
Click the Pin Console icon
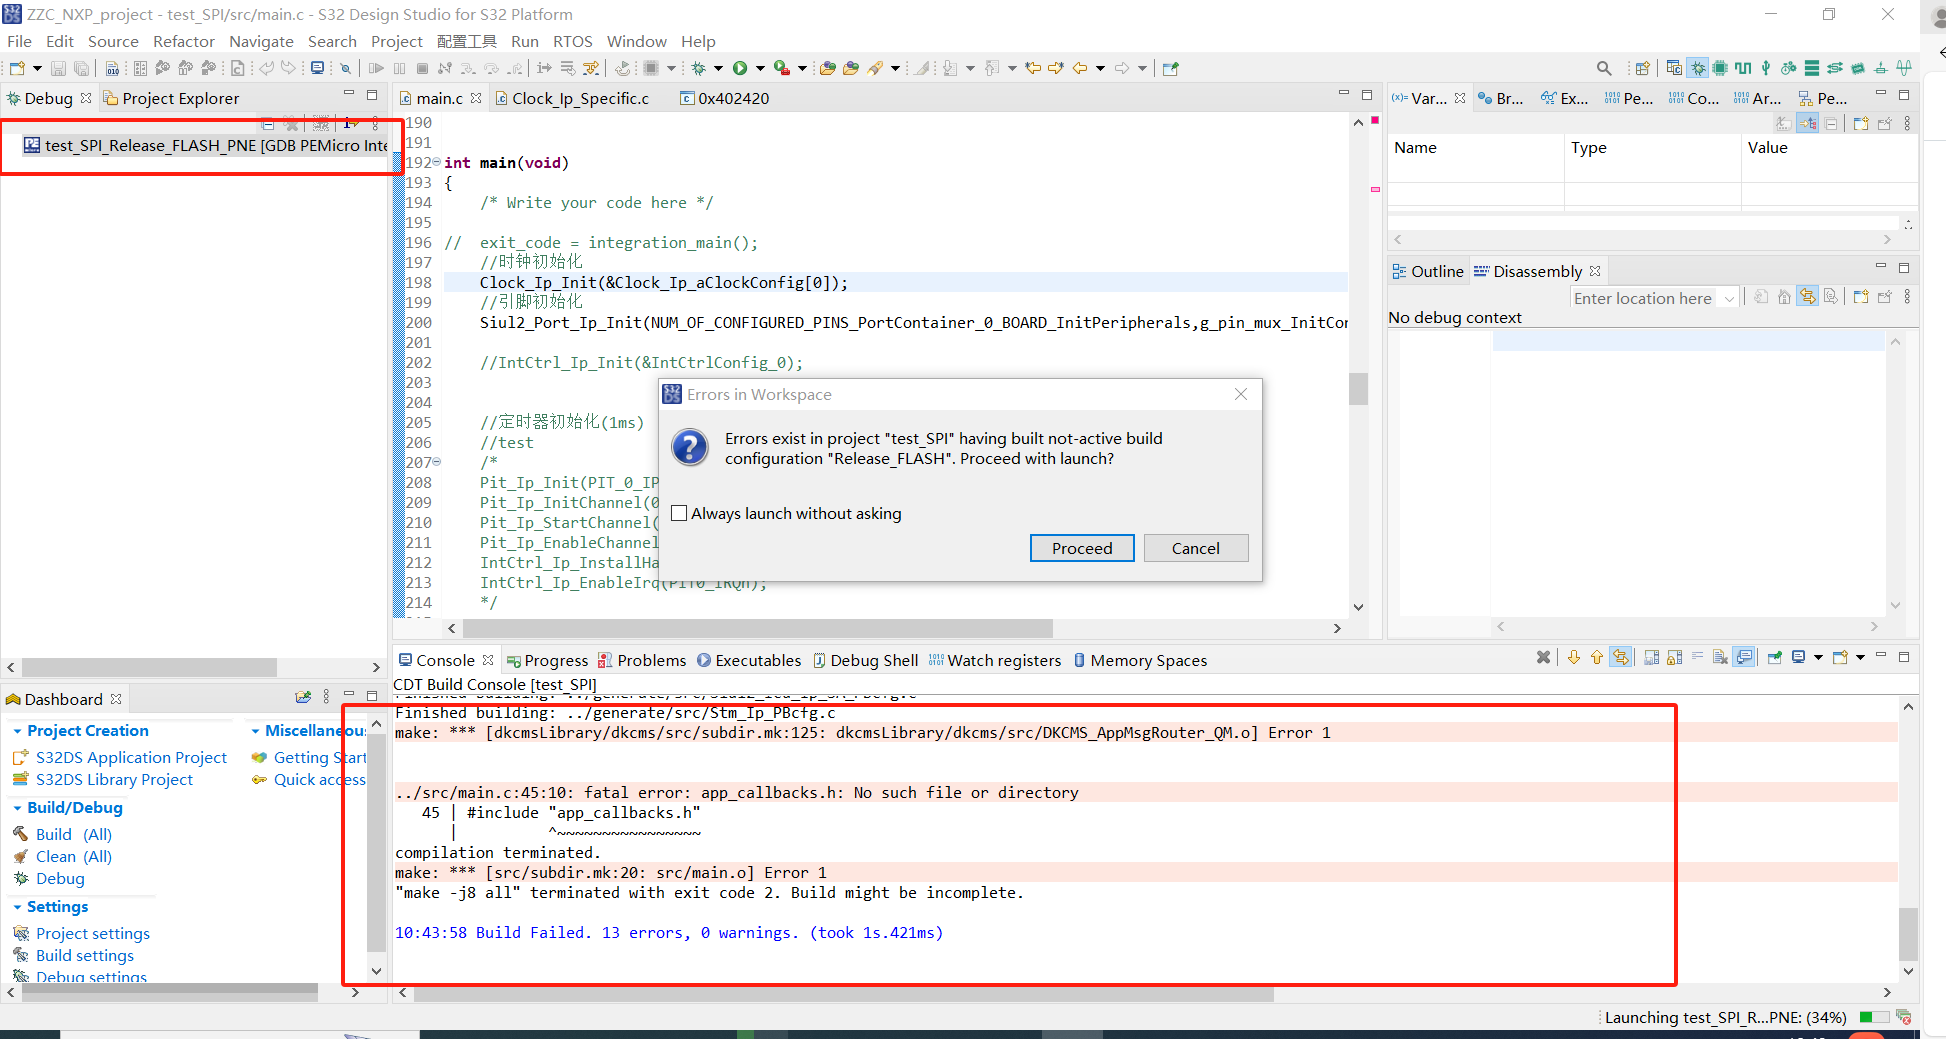coord(1775,657)
